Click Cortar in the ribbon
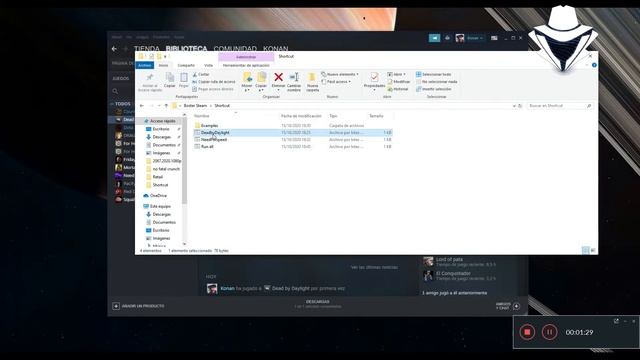This screenshot has width=640, height=360. pos(201,74)
